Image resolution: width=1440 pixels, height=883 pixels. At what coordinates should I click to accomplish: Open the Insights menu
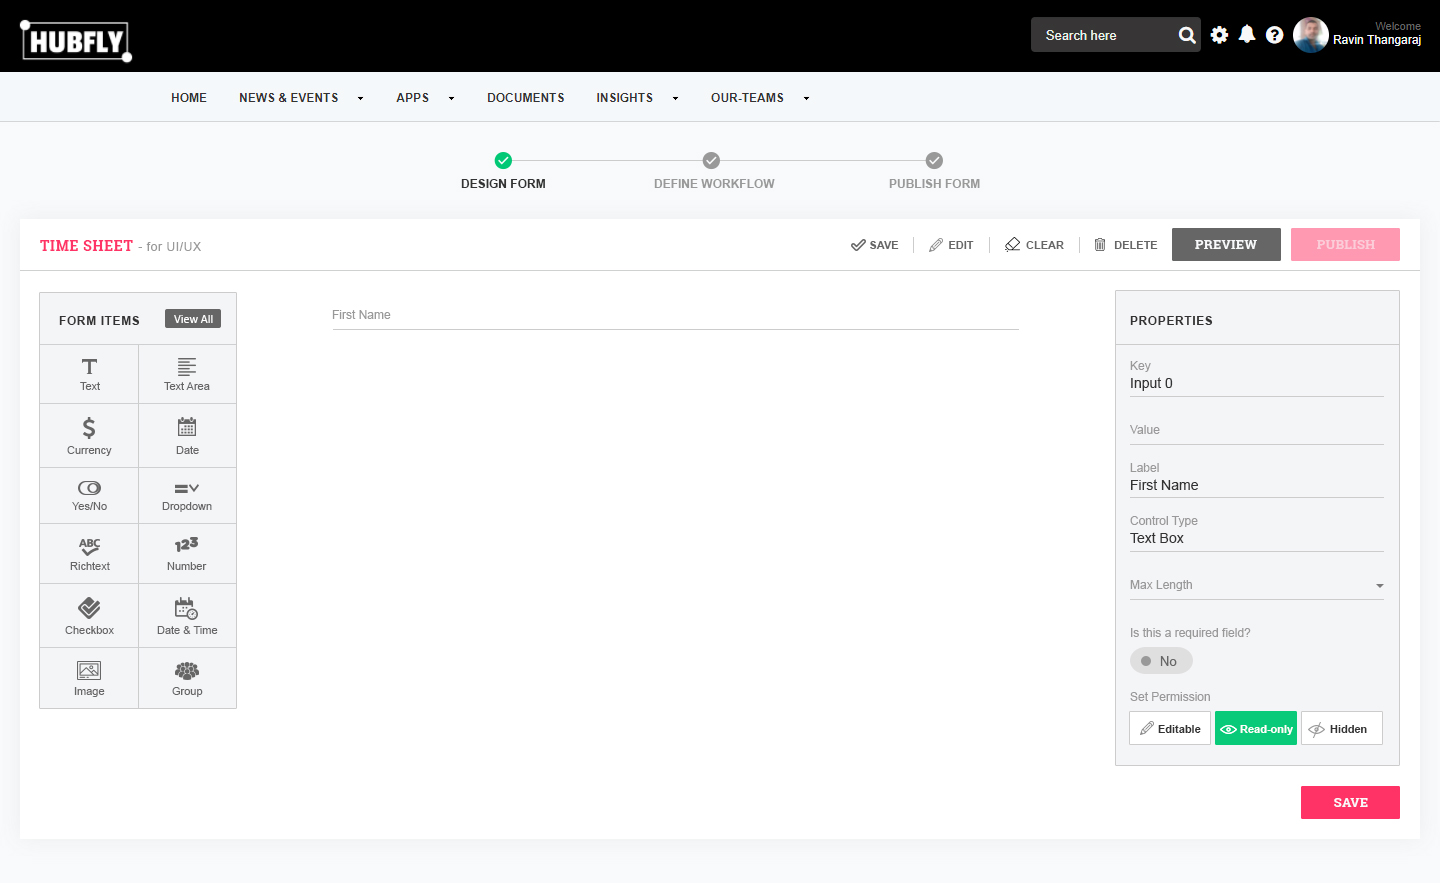625,98
